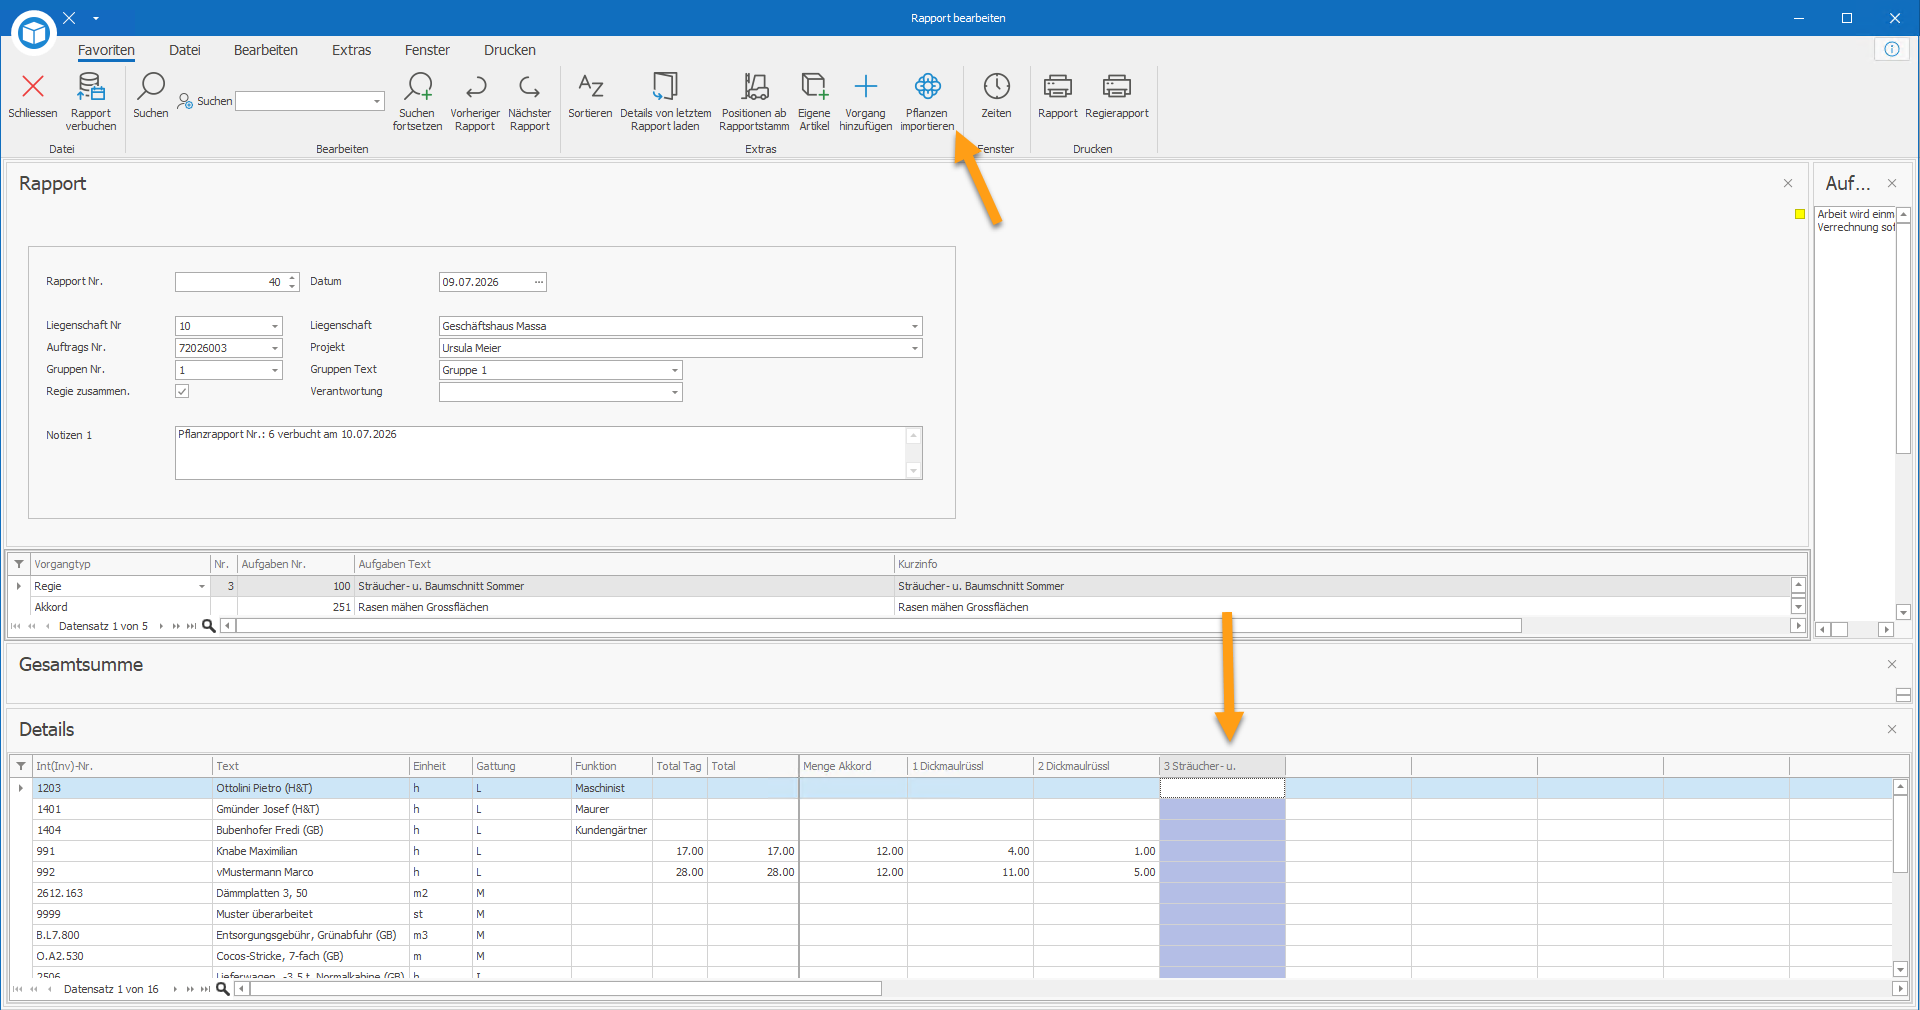
Task: Click Rapport verbuchen icon
Action: [91, 87]
